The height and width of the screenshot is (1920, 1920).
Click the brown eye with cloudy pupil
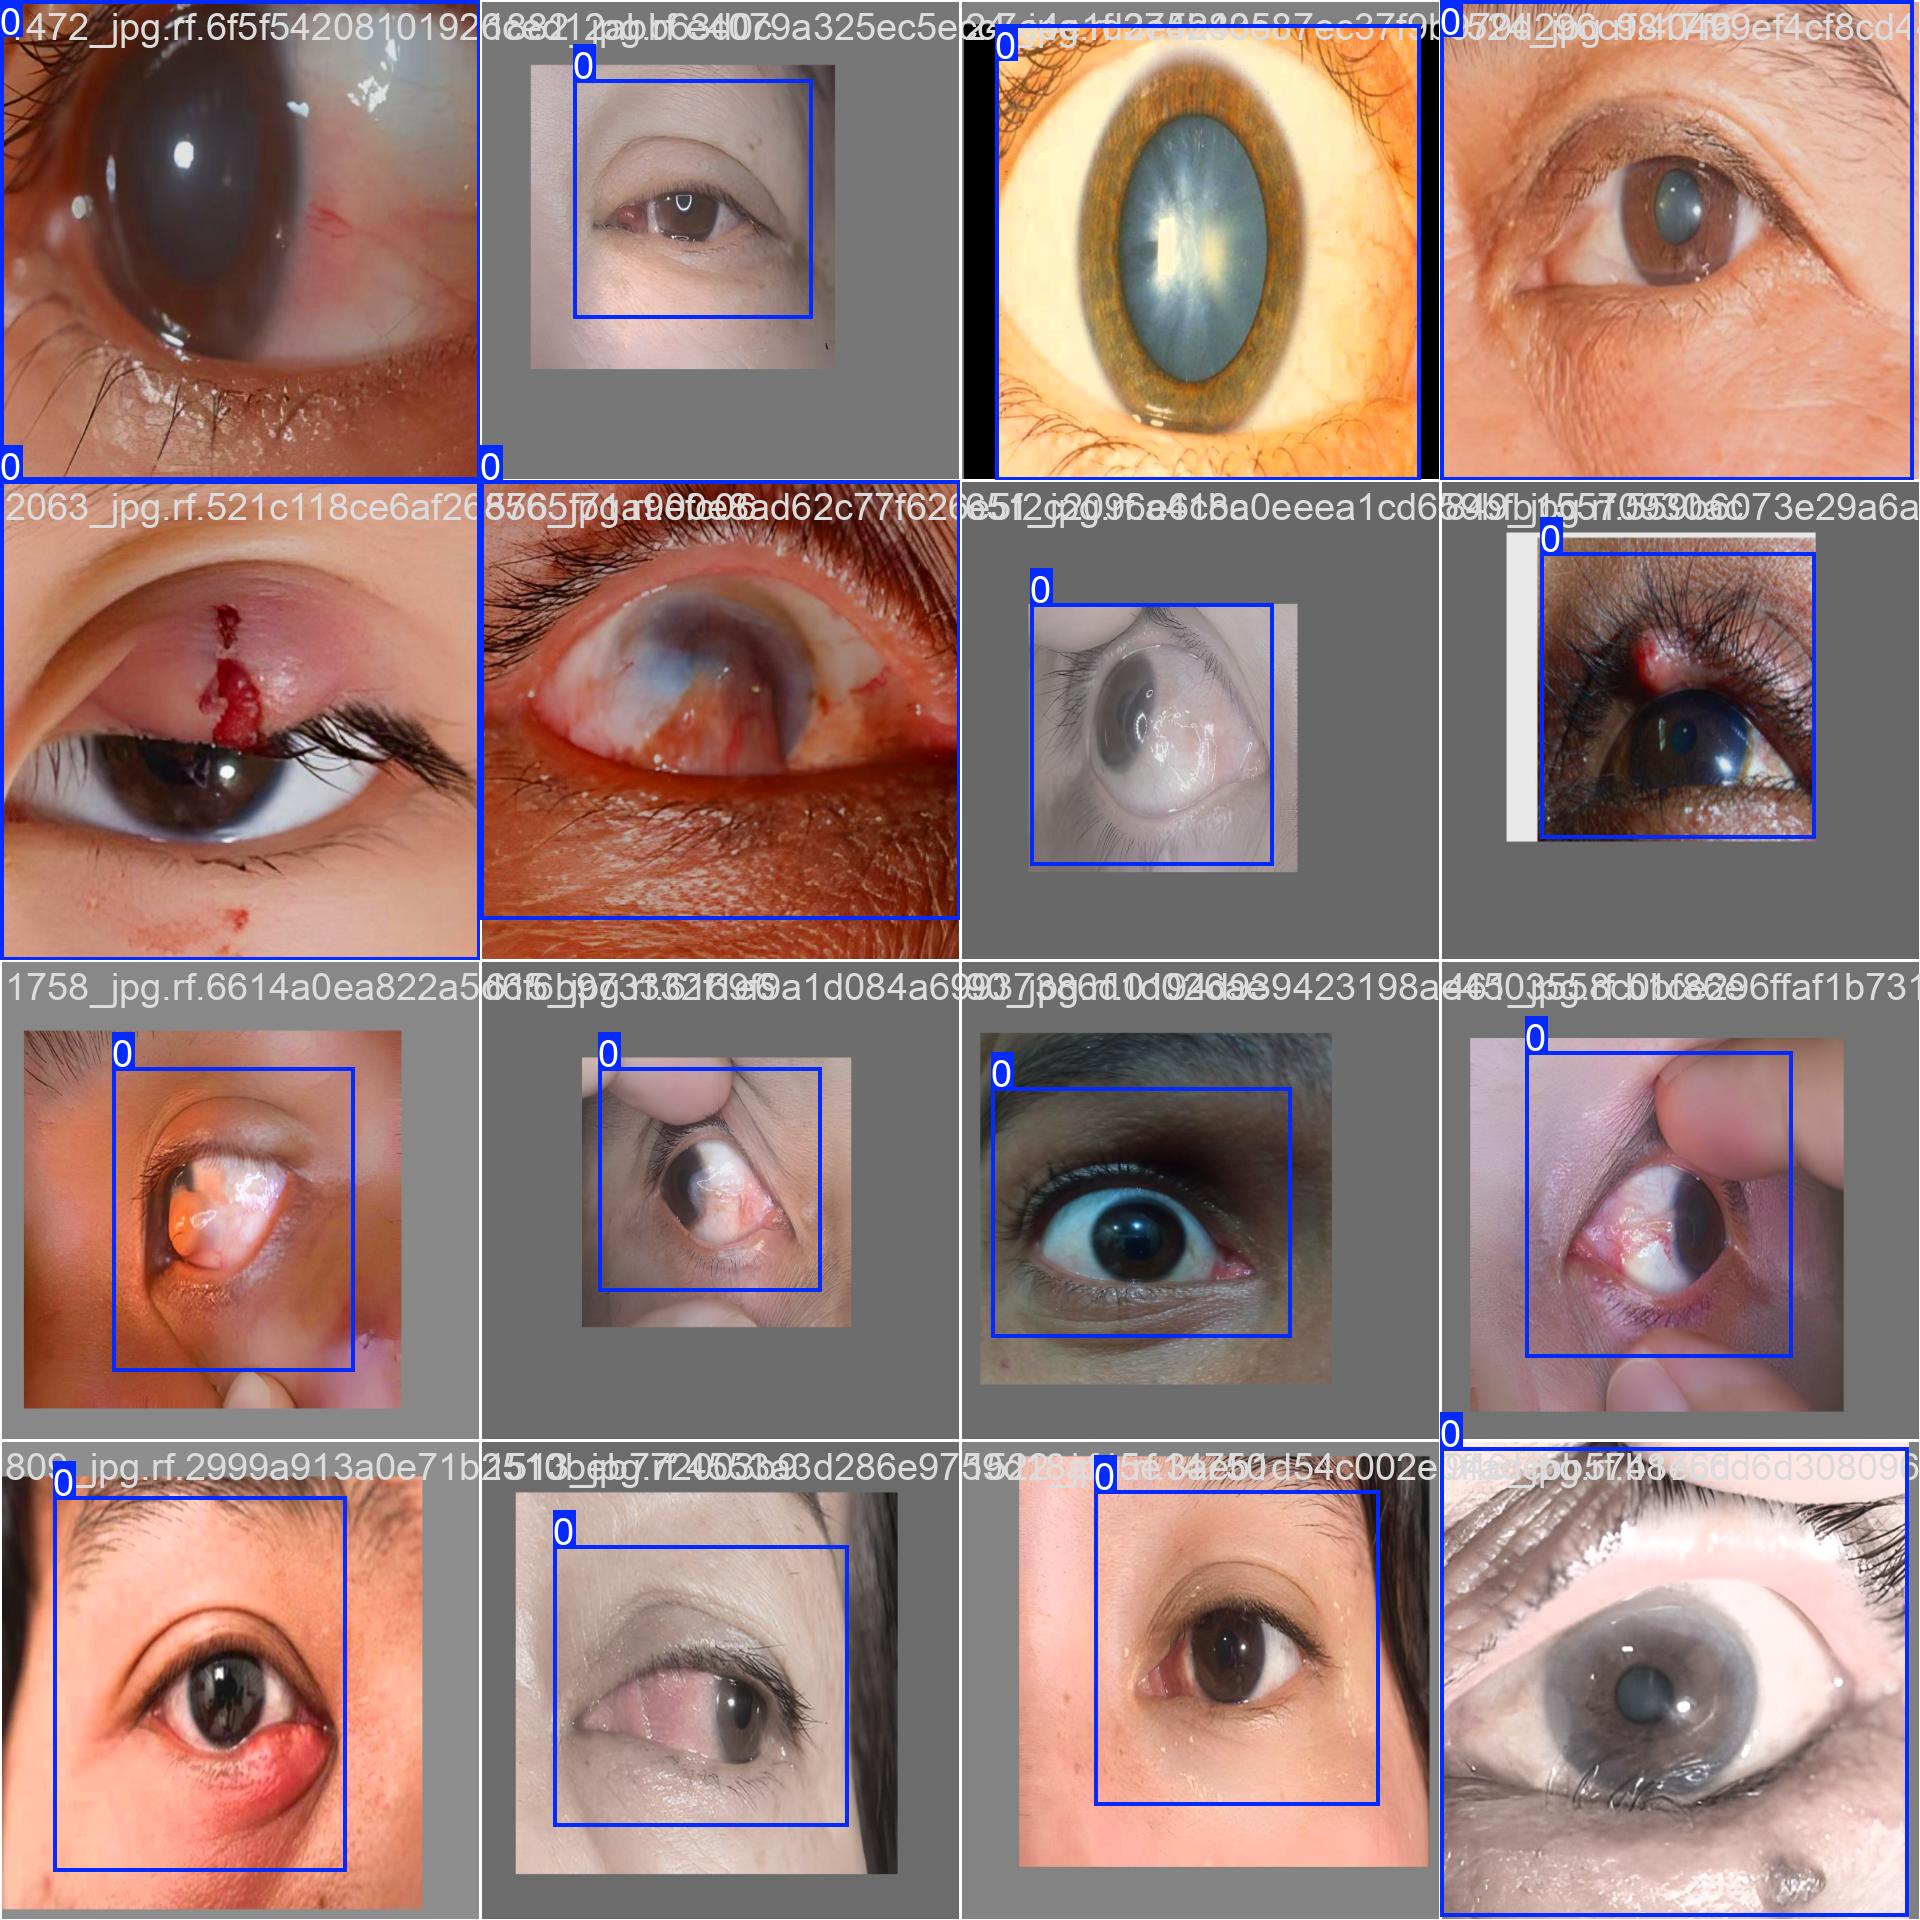pos(1677,215)
